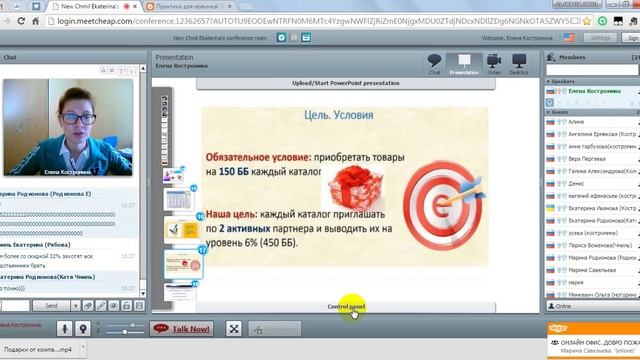Click the smiley icon in chat toolbar
Viewport: 640px width, 360px height.
pyautogui.click(x=113, y=305)
